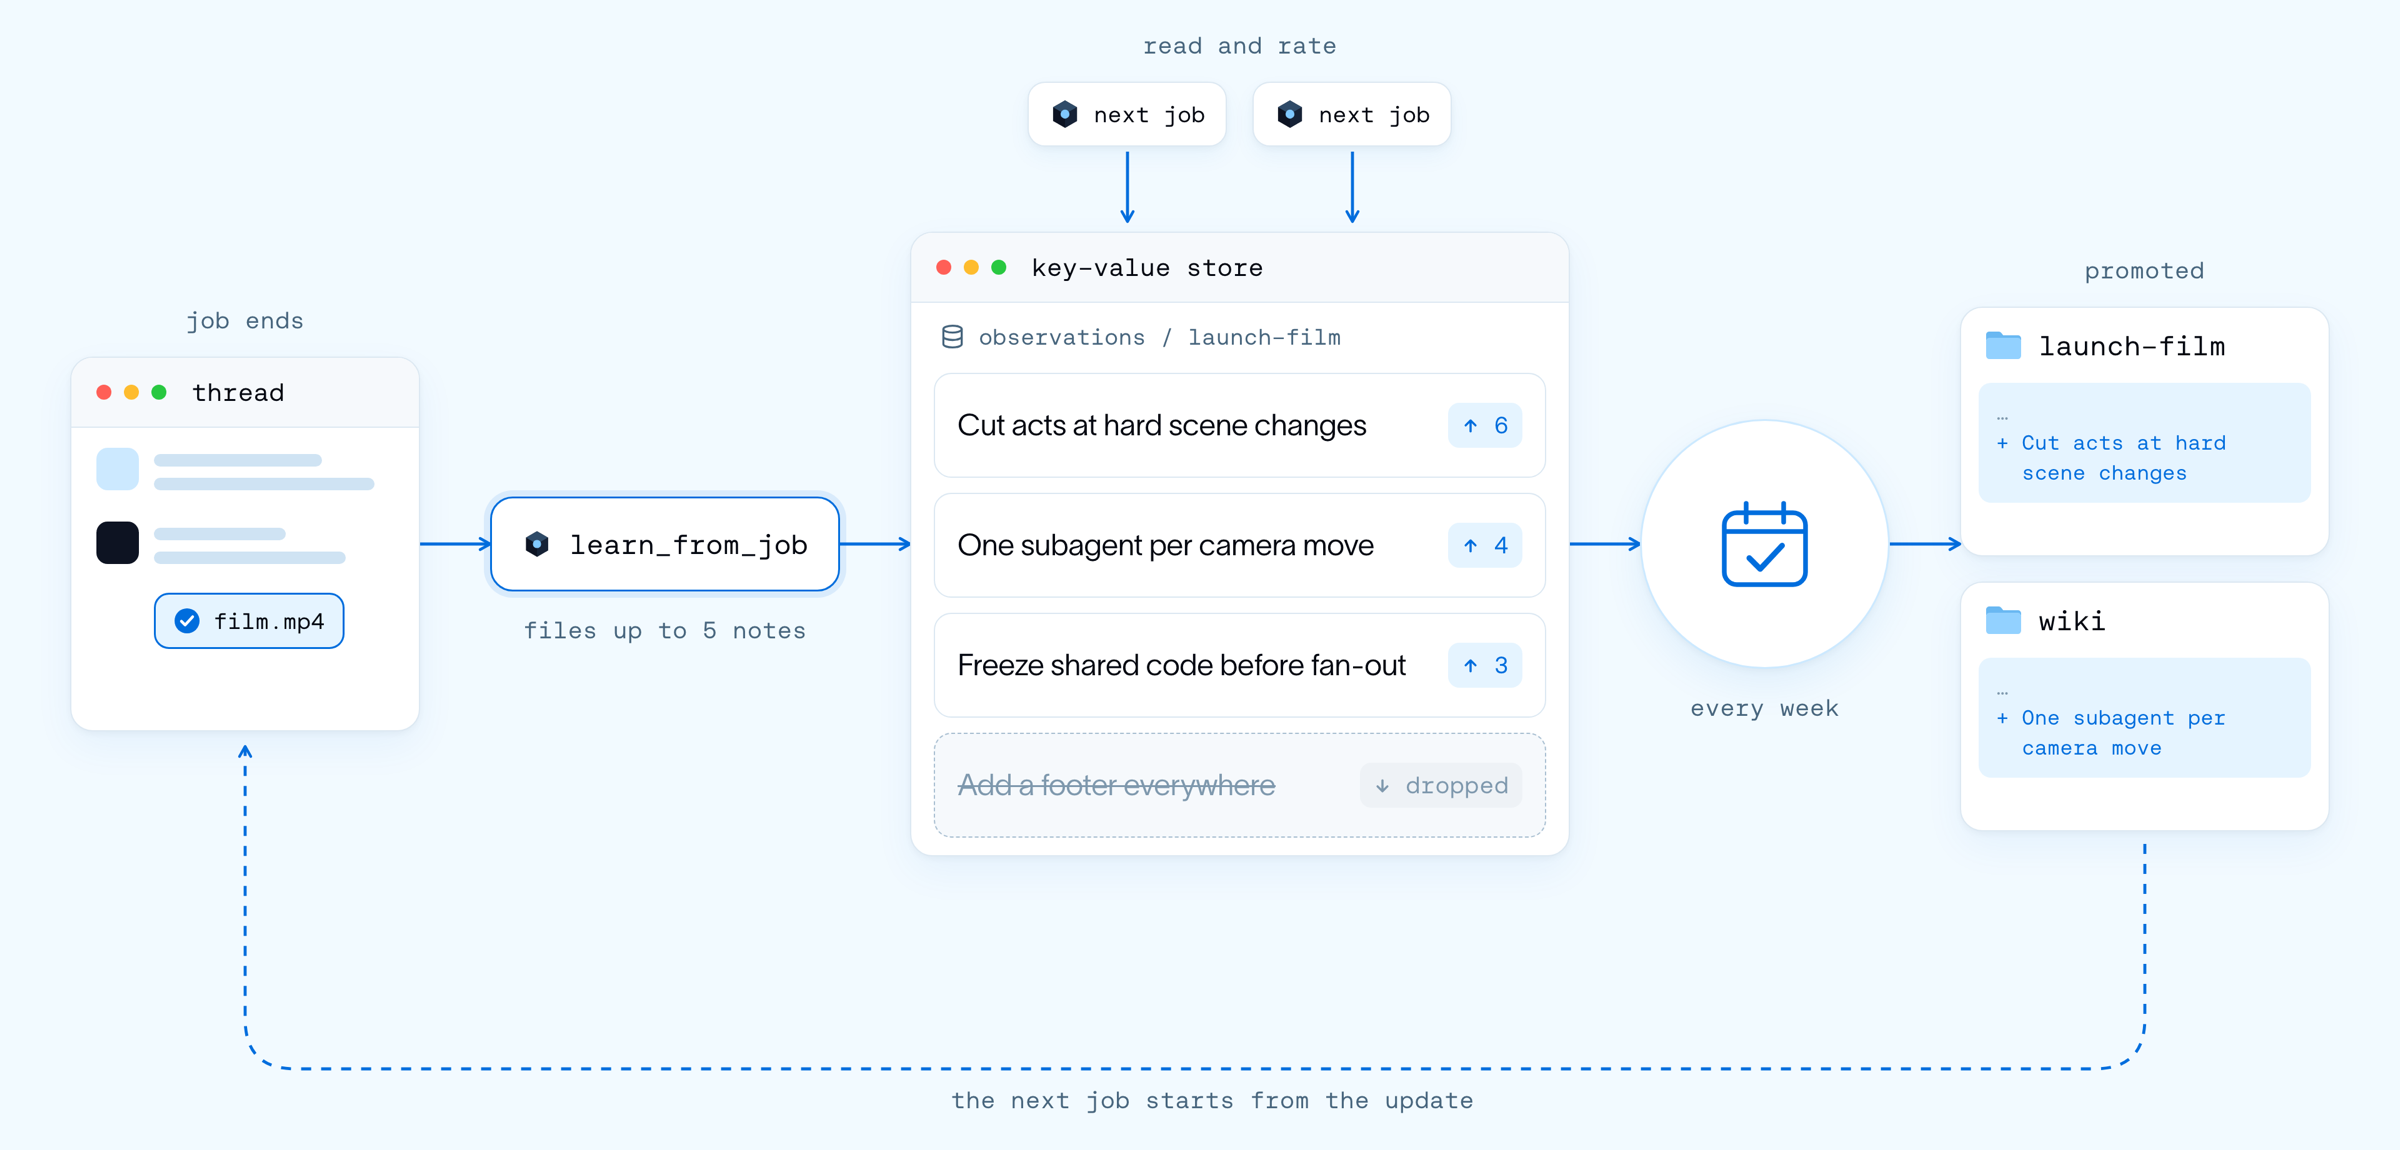The width and height of the screenshot is (2400, 1150).
Task: Click the up arrow beside vote count 4
Action: 1470,546
